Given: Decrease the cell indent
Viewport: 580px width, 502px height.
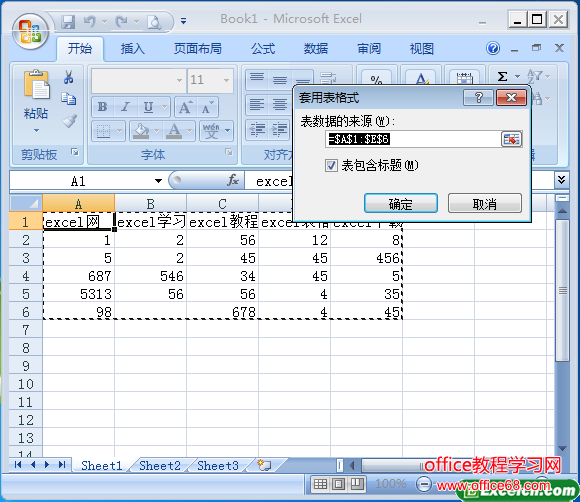Looking at the screenshot, I should tap(257, 130).
